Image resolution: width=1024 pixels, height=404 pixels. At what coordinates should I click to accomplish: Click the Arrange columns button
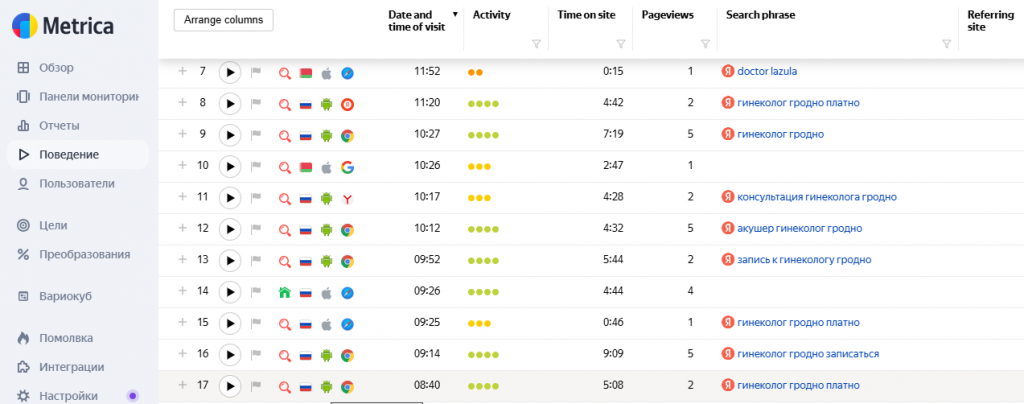pos(223,20)
